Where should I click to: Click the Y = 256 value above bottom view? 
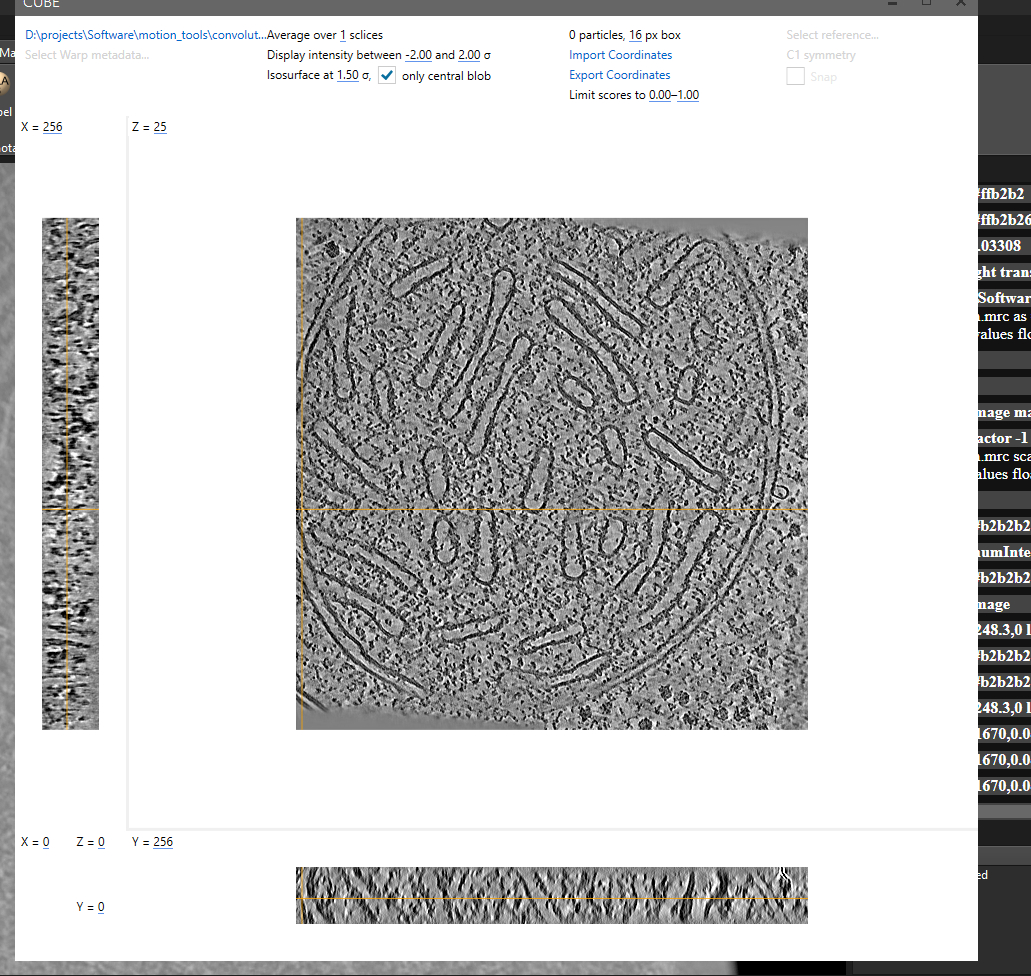163,842
